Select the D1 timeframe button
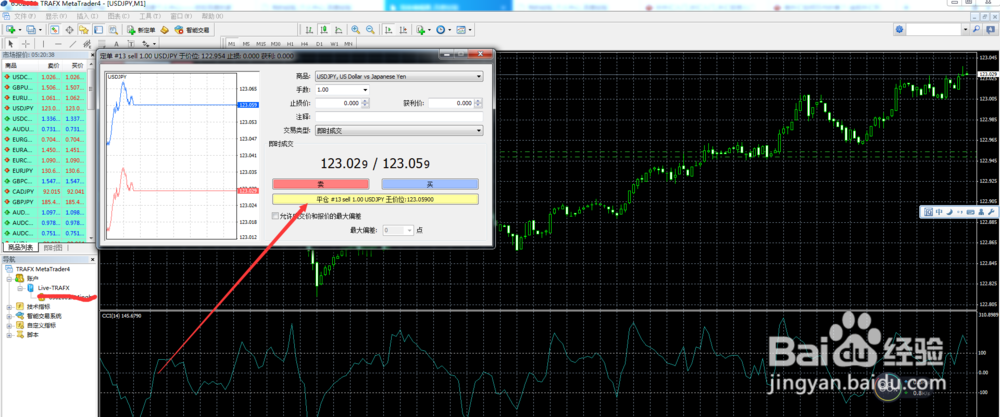 tap(320, 44)
